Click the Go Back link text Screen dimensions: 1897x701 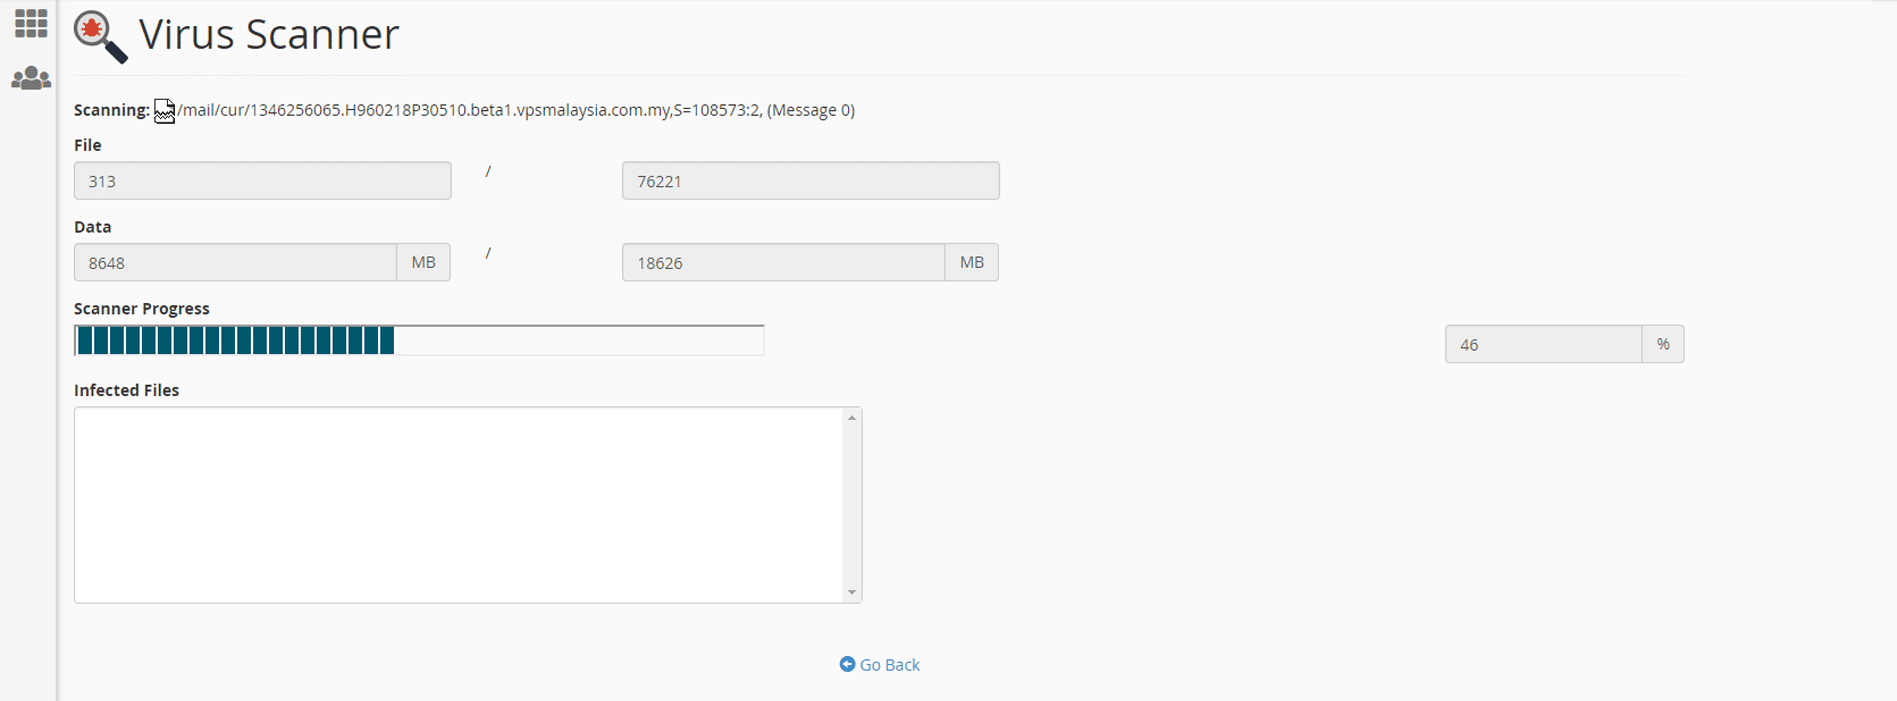click(x=889, y=665)
